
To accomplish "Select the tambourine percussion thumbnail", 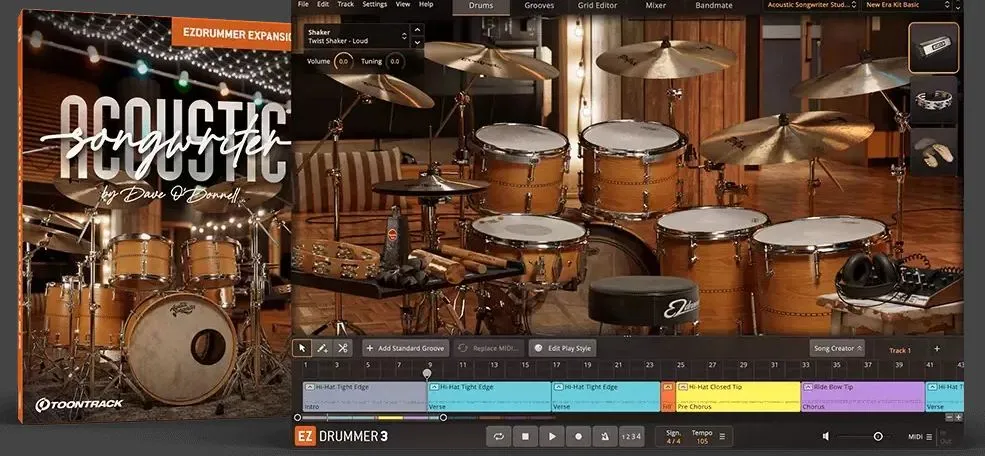I will click(933, 100).
